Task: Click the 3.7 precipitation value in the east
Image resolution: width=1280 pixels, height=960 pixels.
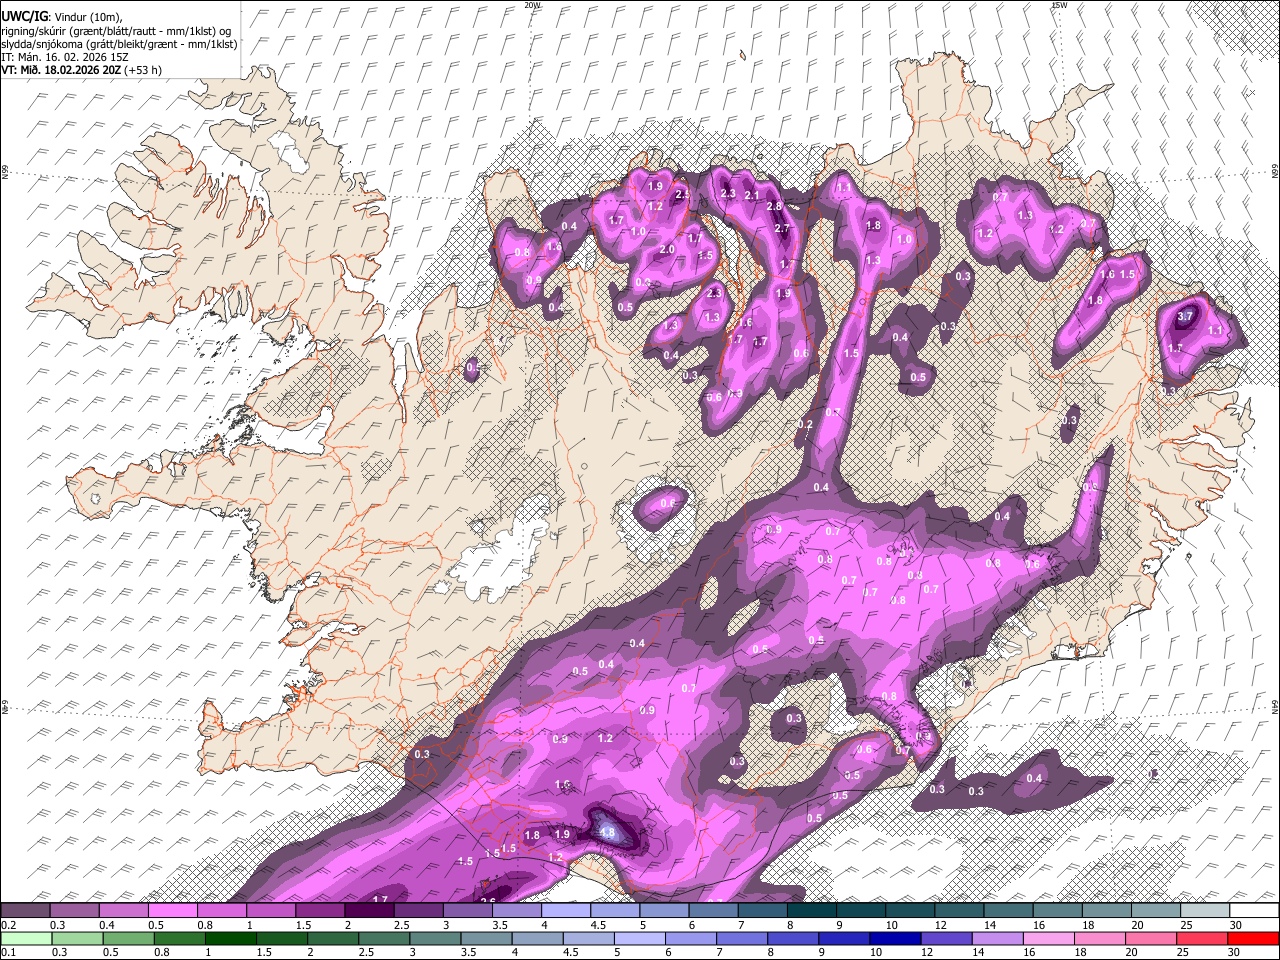Action: pos(1186,316)
